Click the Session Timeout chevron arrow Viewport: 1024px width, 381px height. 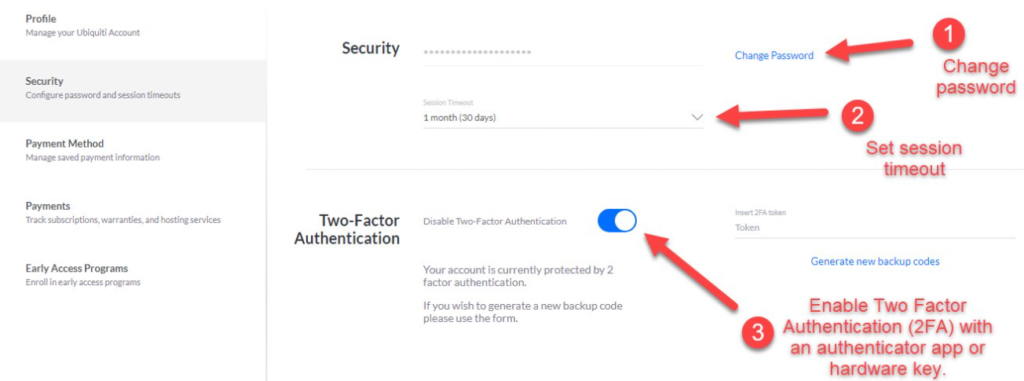[x=697, y=118]
